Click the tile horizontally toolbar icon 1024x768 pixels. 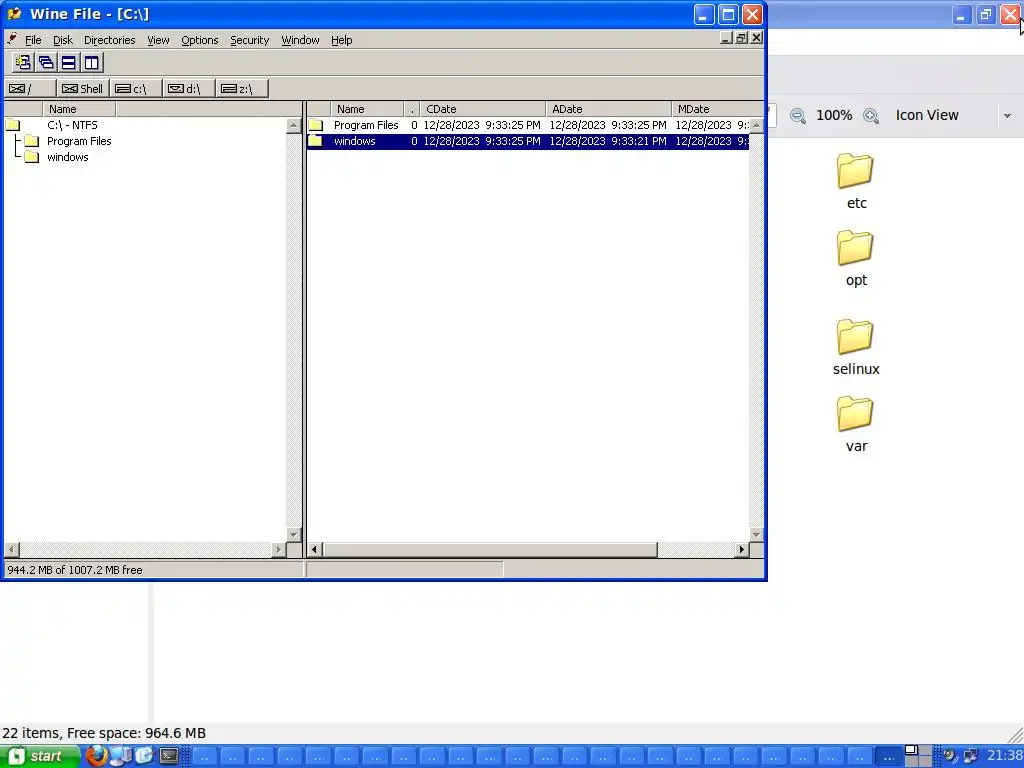pos(69,63)
